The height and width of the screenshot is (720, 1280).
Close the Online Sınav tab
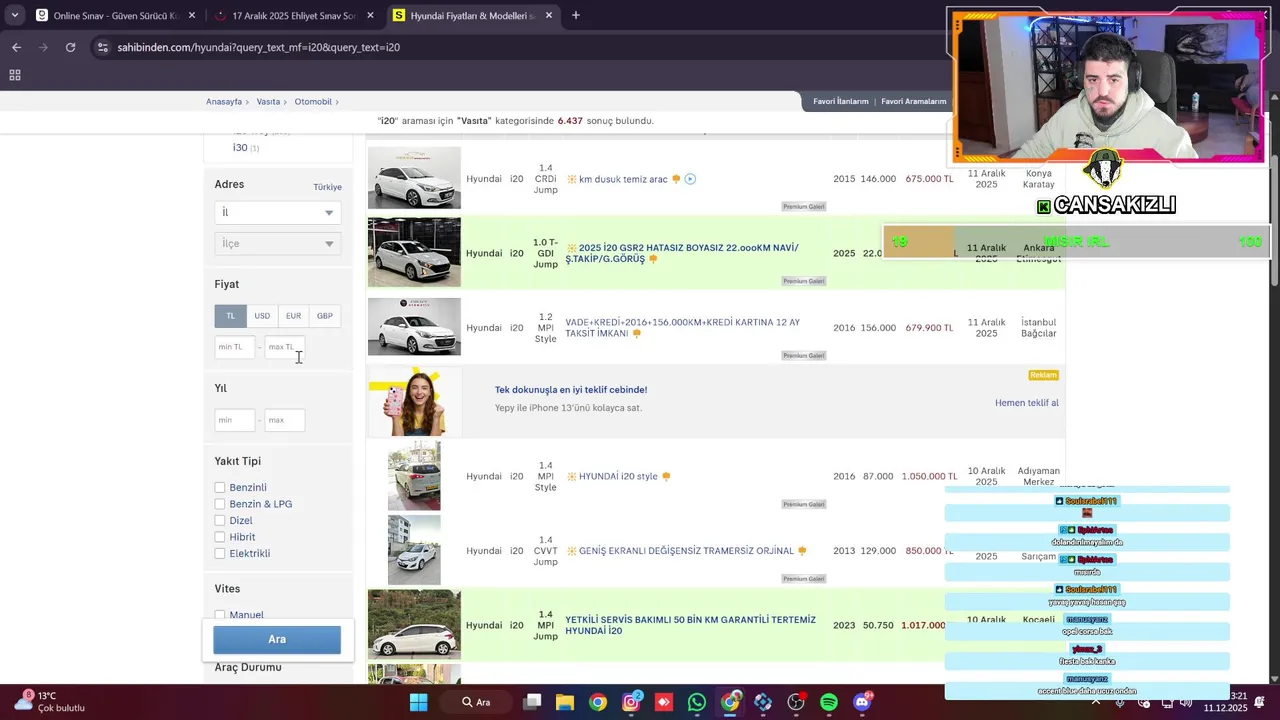192,15
